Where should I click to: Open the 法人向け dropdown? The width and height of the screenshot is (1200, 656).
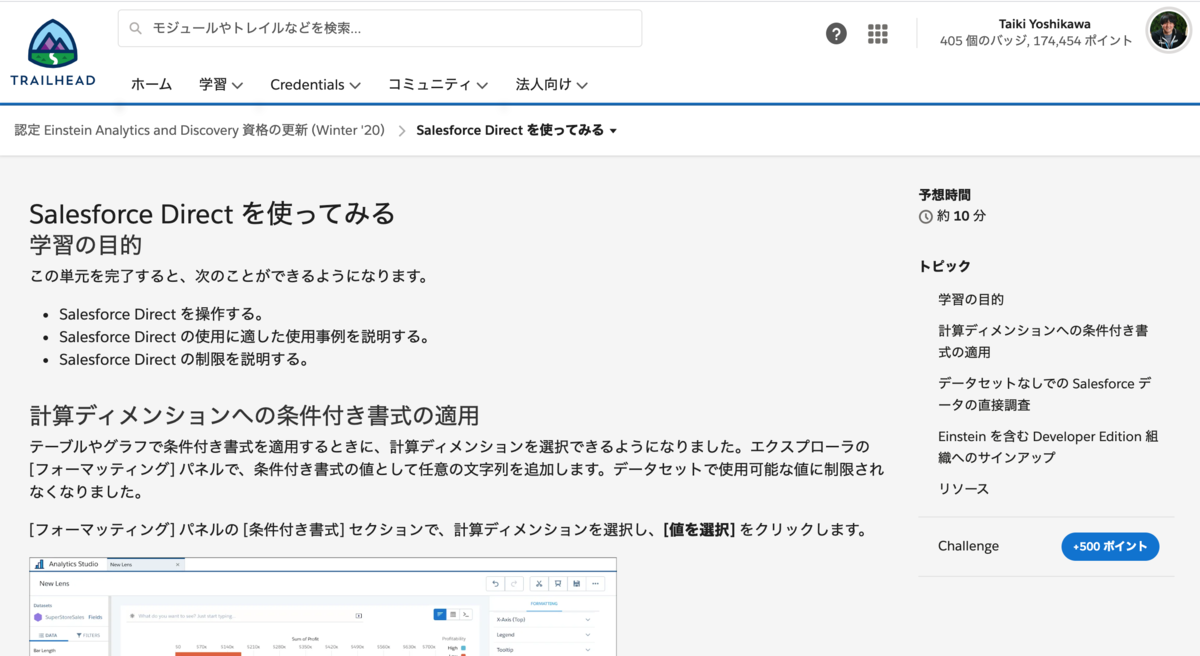pyautogui.click(x=549, y=85)
